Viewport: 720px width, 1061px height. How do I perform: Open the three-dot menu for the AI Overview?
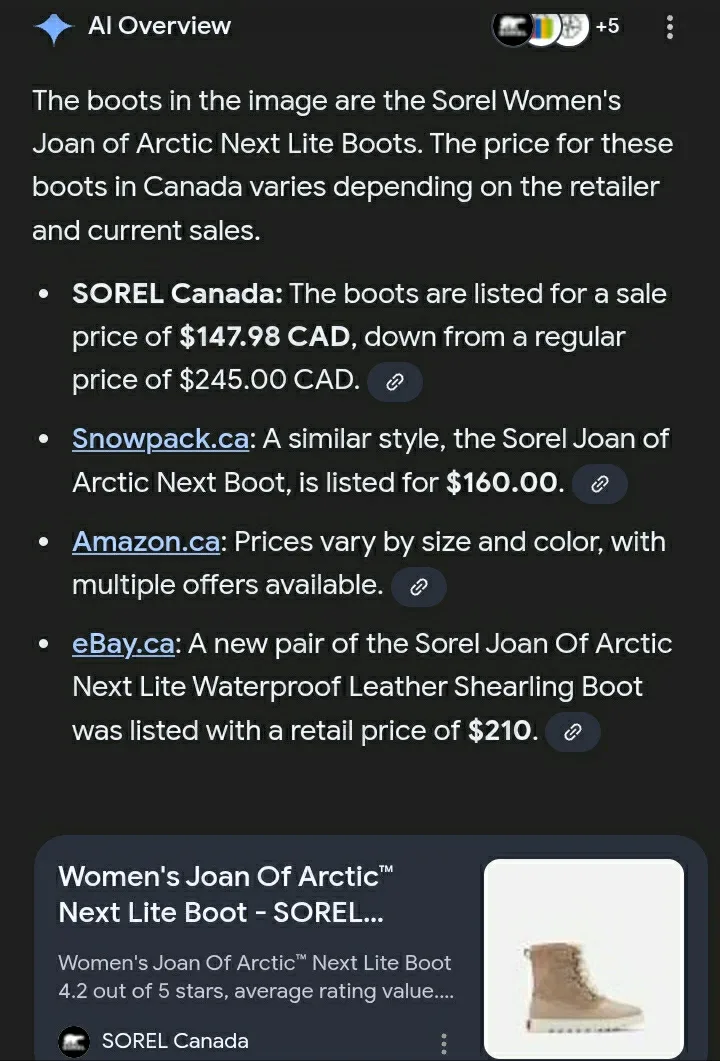click(669, 27)
